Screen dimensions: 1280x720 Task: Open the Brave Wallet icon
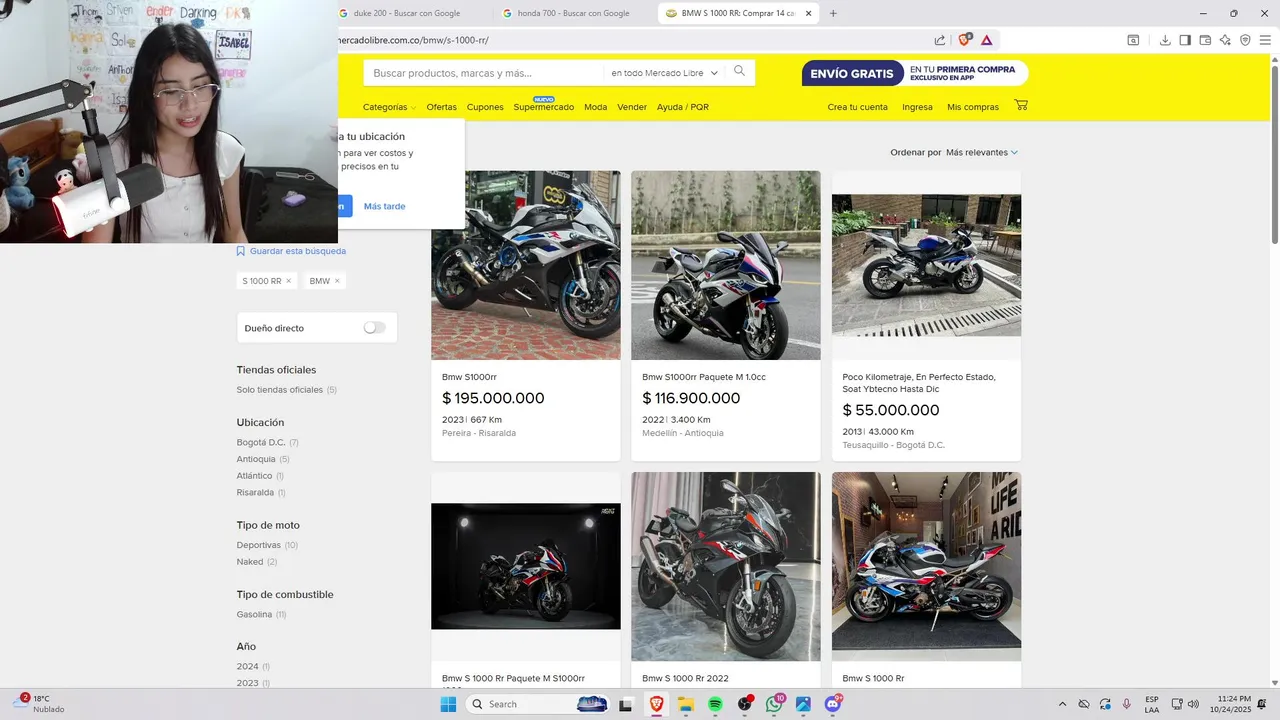[1205, 40]
